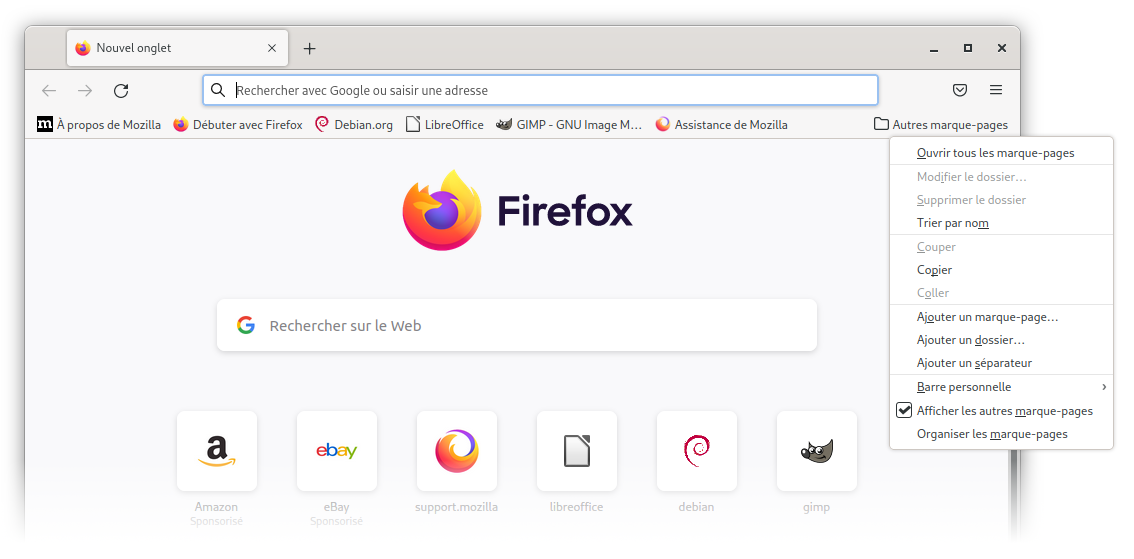Open the eBay shortcut tile

tap(337, 451)
